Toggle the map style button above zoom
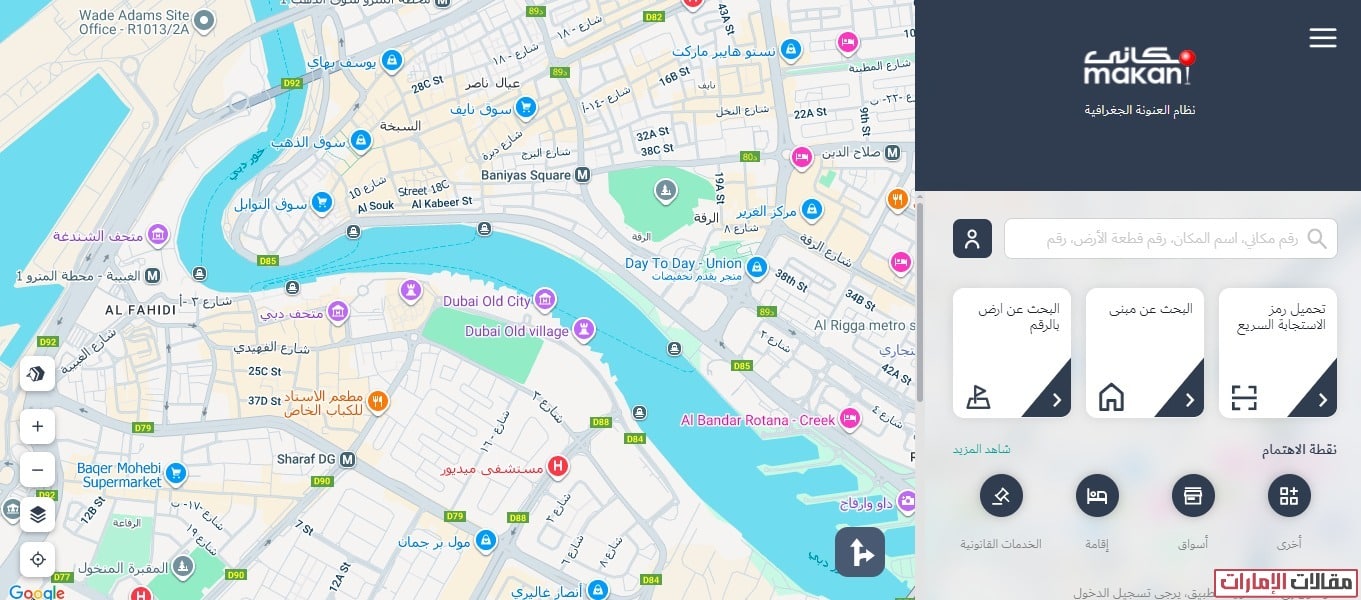 (x=38, y=373)
